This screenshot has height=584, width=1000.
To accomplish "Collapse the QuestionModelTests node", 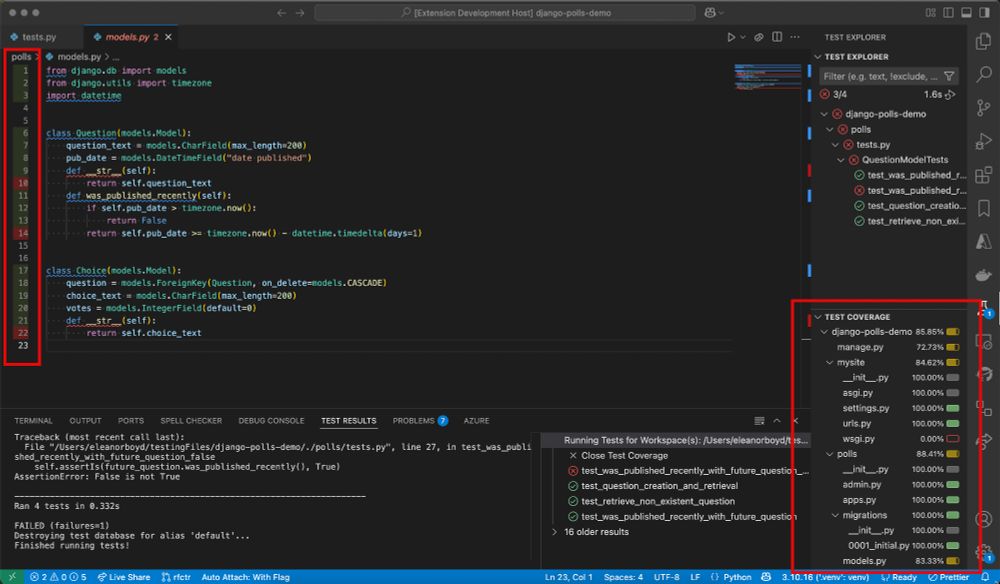I will tap(841, 160).
